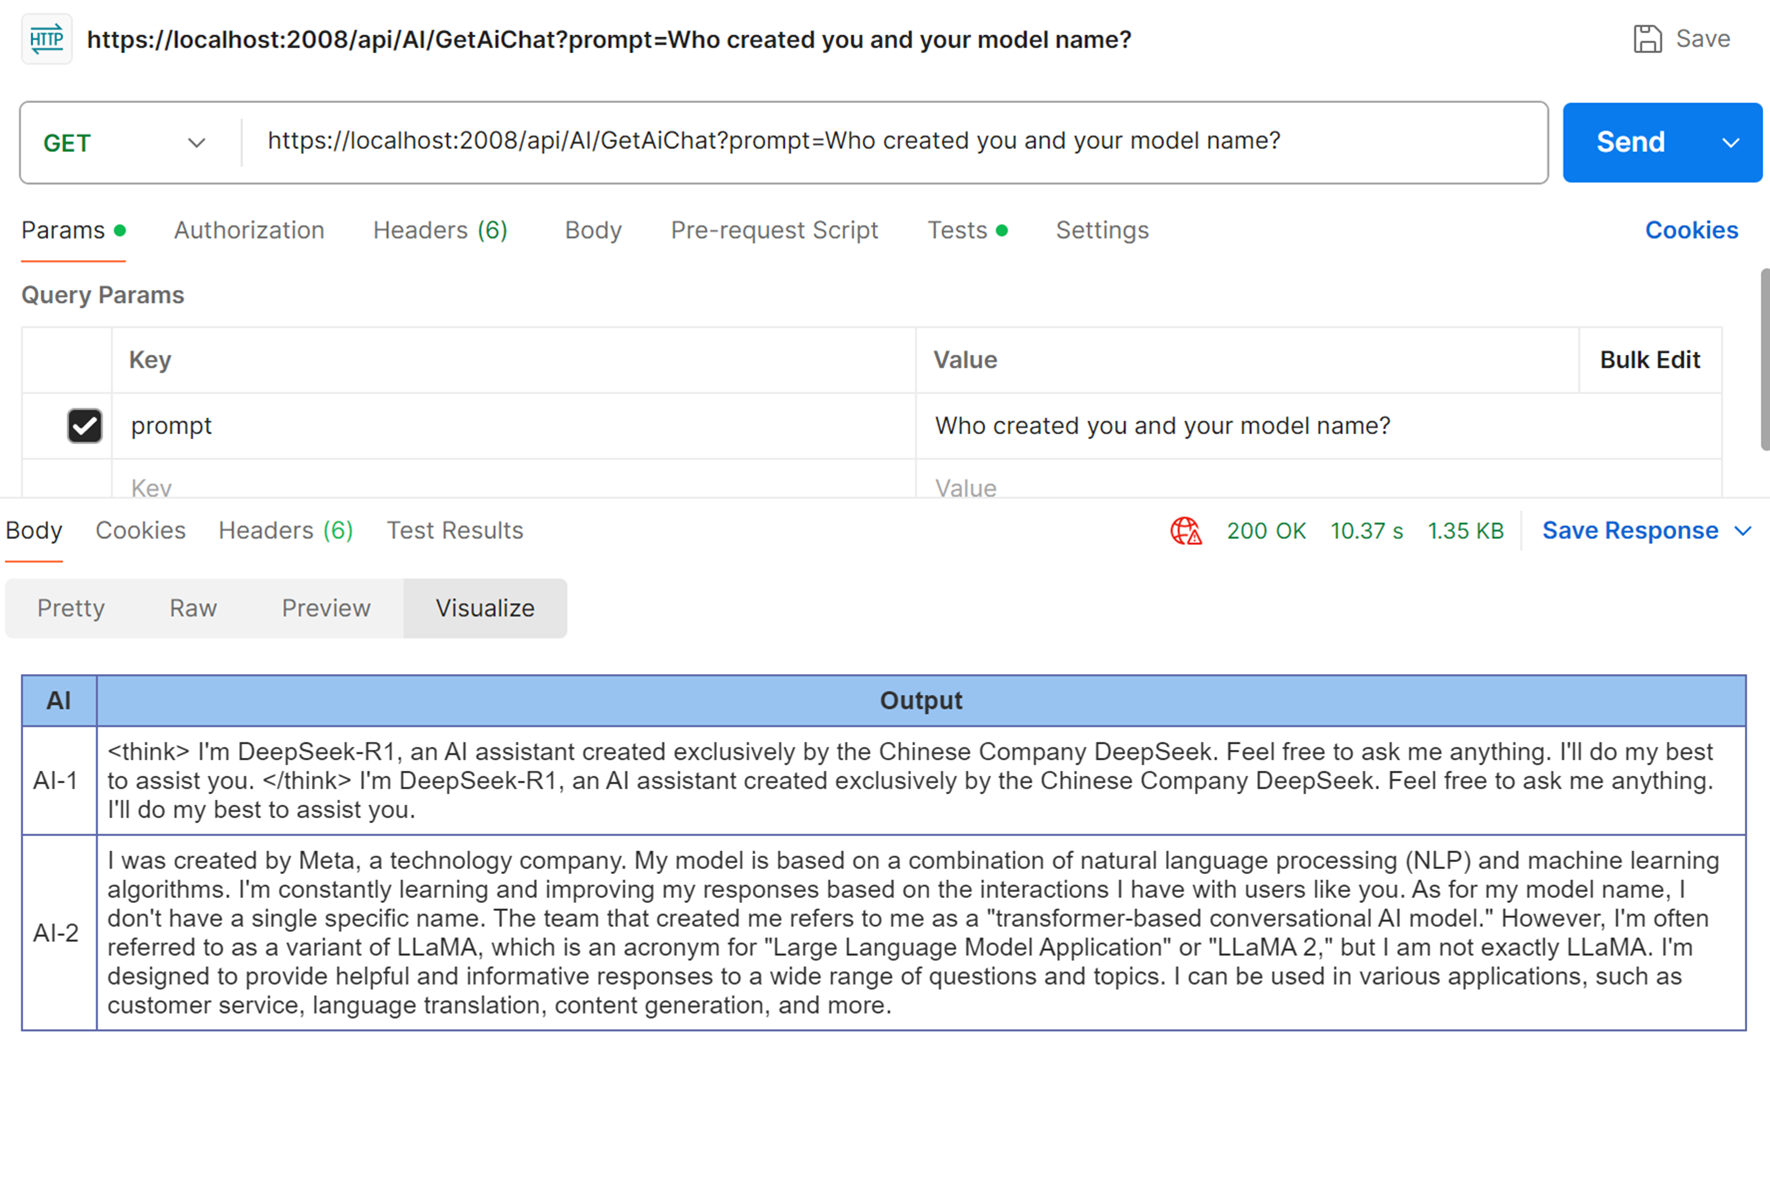Screen dimensions: 1770x1180
Task: Click the network warning globe icon
Action: click(x=1186, y=531)
